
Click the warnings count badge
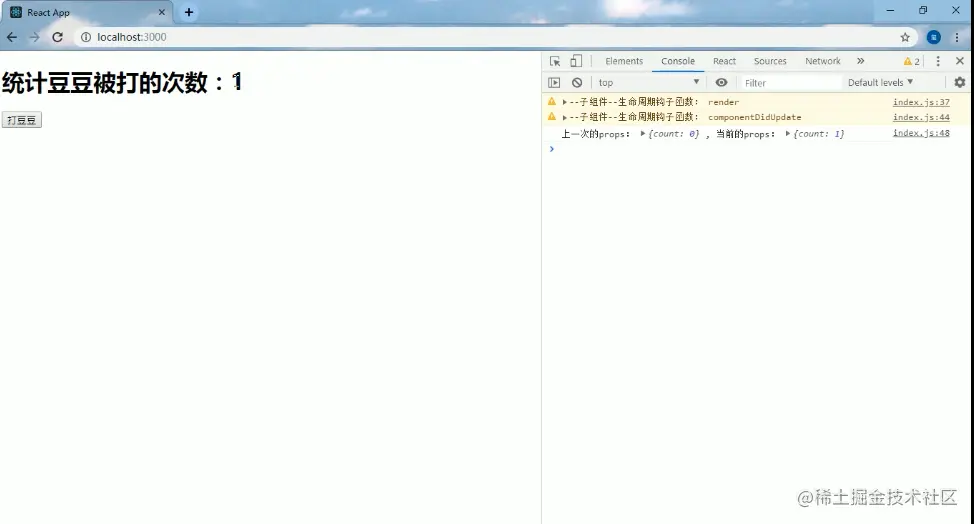(x=911, y=61)
